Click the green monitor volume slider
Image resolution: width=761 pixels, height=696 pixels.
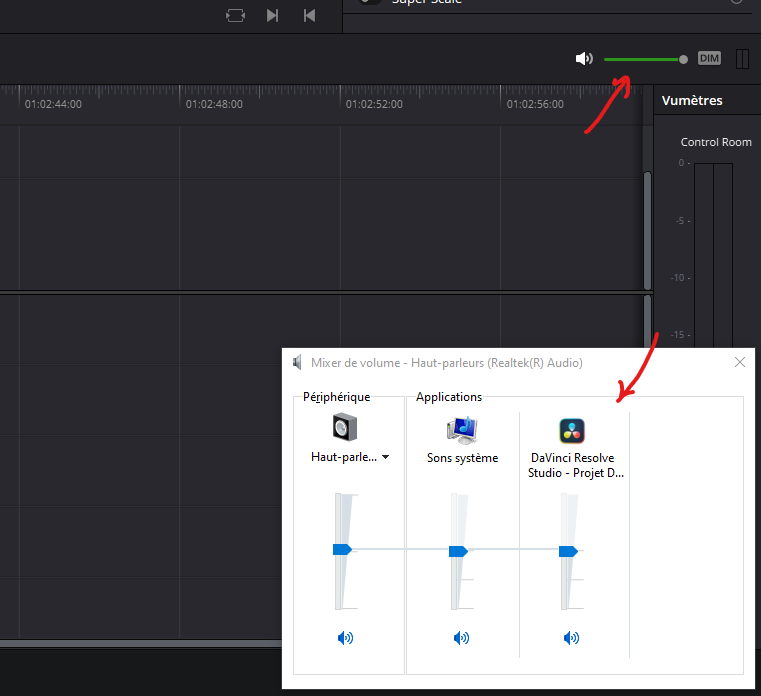click(642, 59)
